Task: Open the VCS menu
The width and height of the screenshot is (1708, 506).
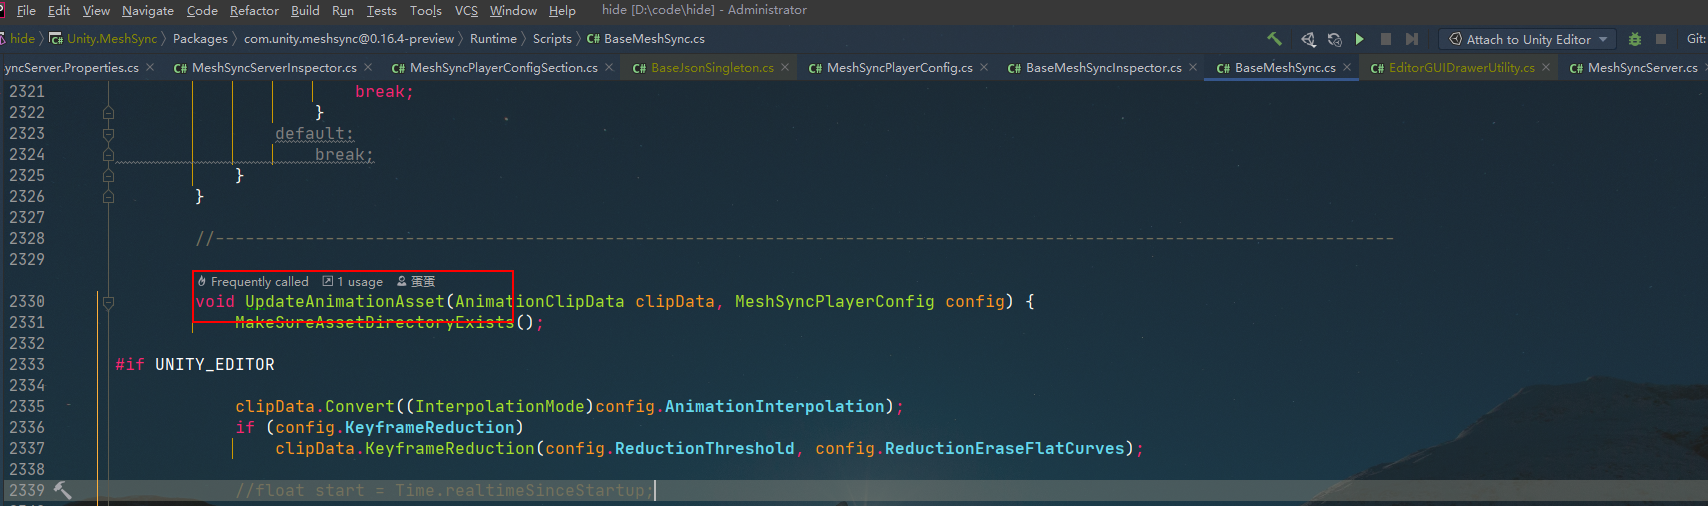Action: click(x=466, y=10)
